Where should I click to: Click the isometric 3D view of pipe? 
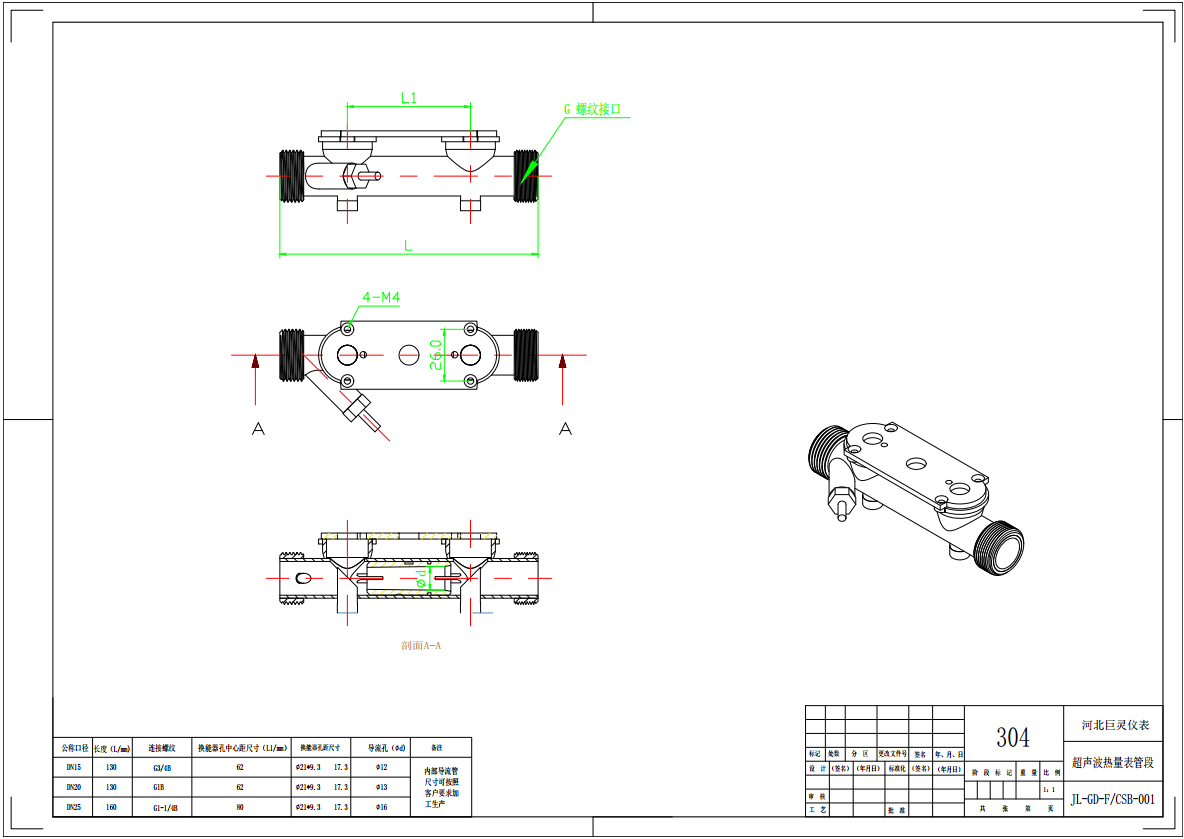[915, 495]
